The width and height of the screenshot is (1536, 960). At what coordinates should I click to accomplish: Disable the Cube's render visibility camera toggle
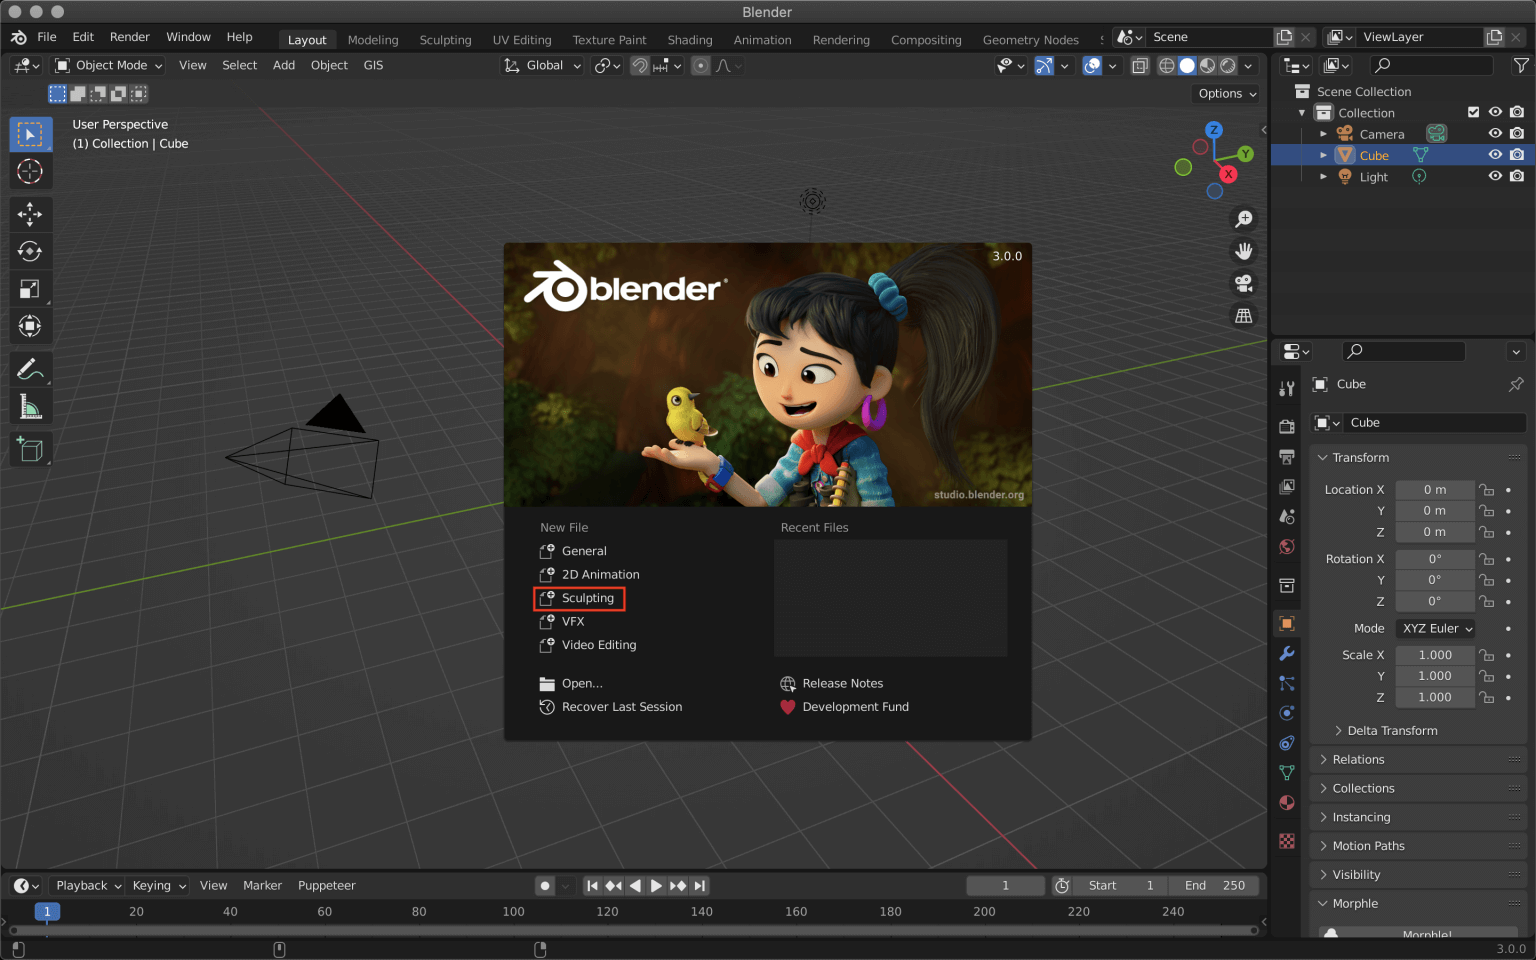[x=1518, y=154]
